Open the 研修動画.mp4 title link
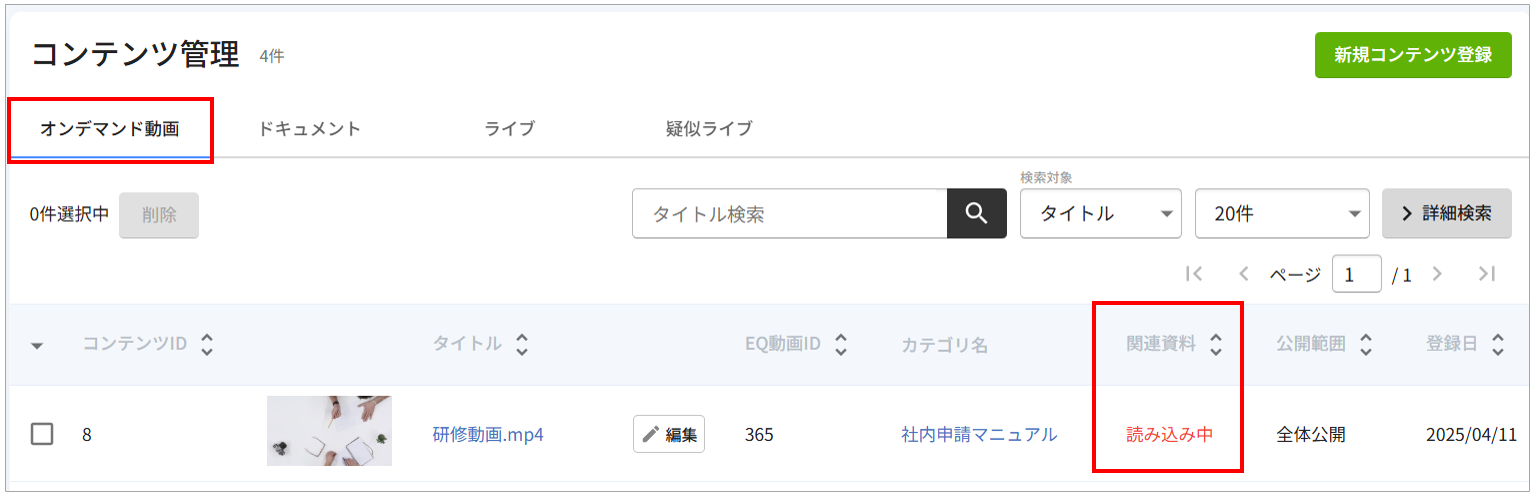The height and width of the screenshot is (495, 1532). 488,434
